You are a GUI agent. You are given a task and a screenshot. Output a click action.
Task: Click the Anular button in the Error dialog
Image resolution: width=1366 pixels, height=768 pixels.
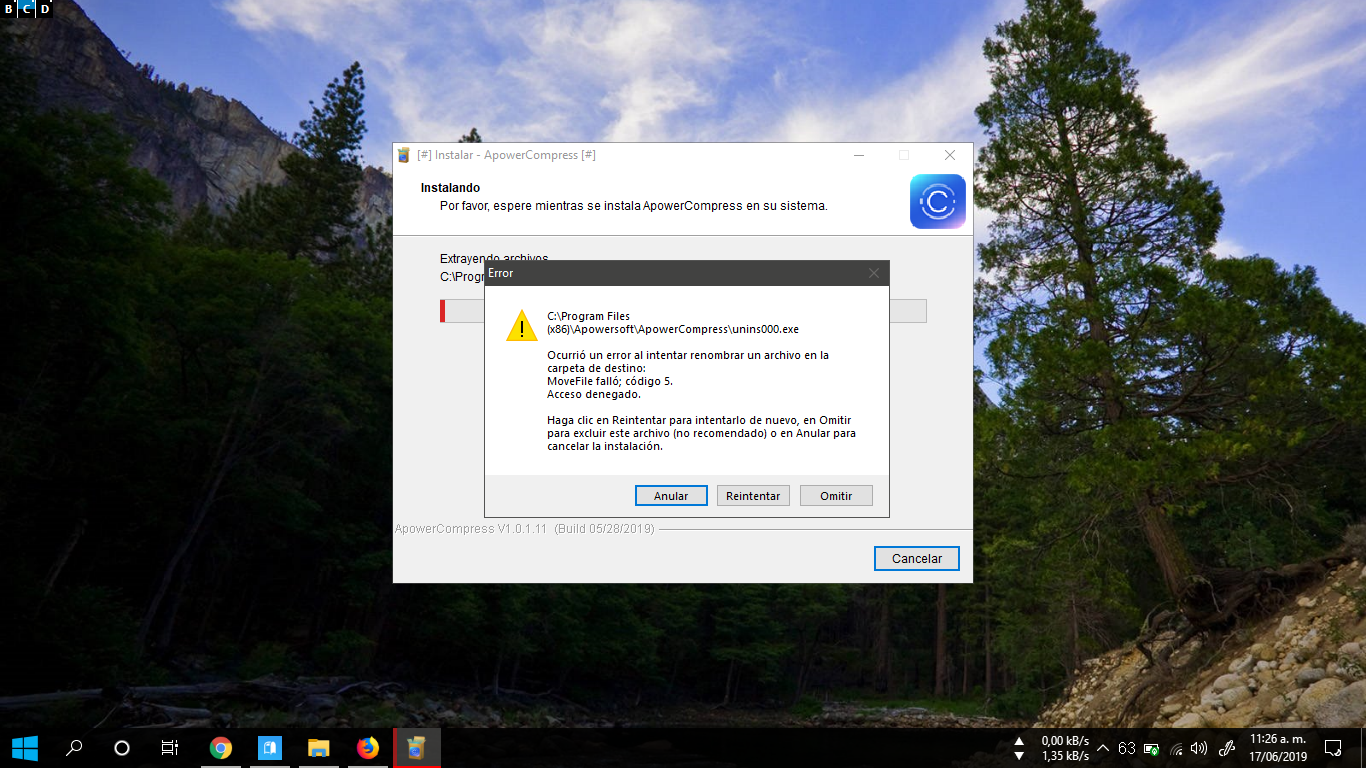671,496
